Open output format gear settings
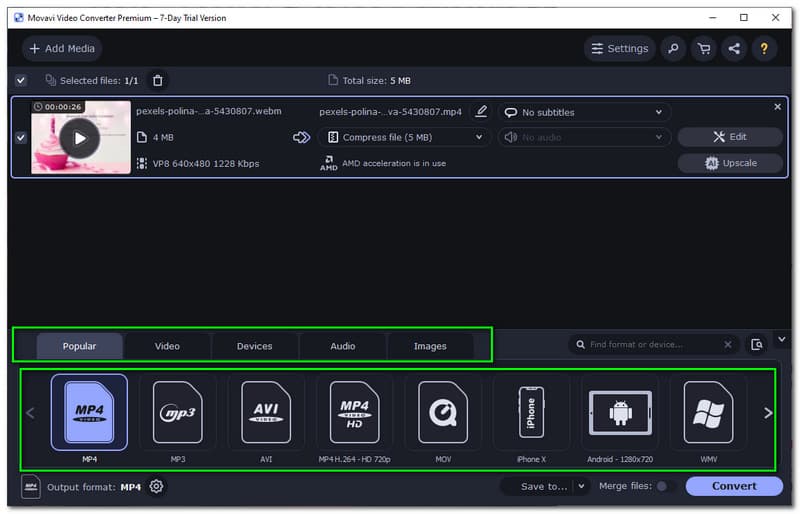The width and height of the screenshot is (800, 514). tap(156, 486)
